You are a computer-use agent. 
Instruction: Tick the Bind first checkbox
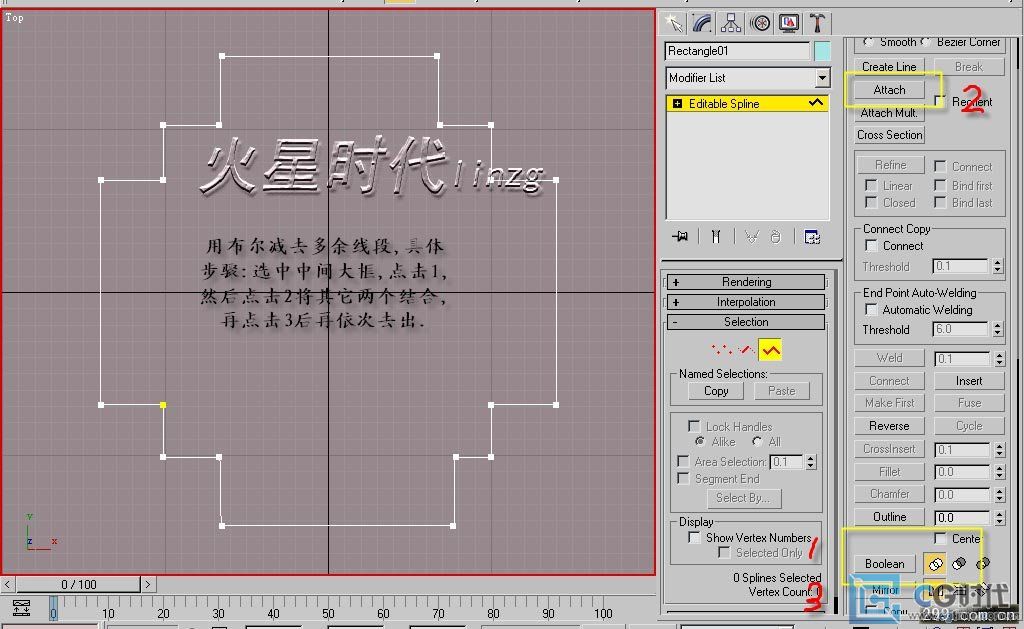pos(940,185)
